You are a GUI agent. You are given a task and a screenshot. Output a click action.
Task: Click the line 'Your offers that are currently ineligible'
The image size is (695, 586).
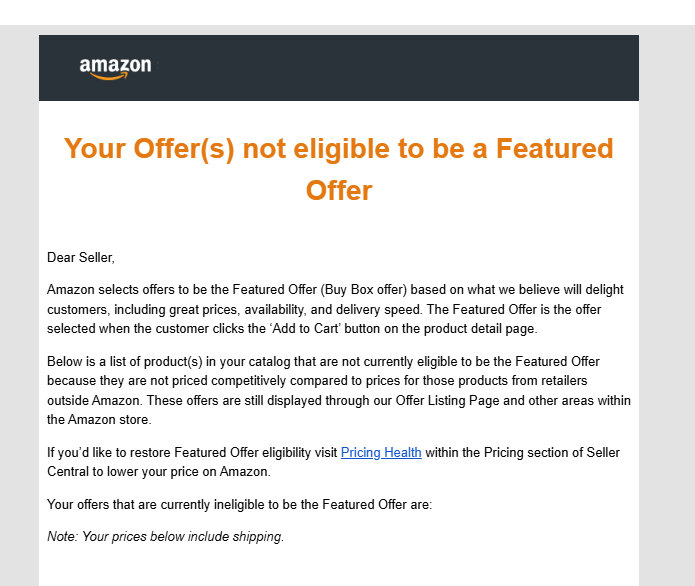pyautogui.click(x=239, y=505)
